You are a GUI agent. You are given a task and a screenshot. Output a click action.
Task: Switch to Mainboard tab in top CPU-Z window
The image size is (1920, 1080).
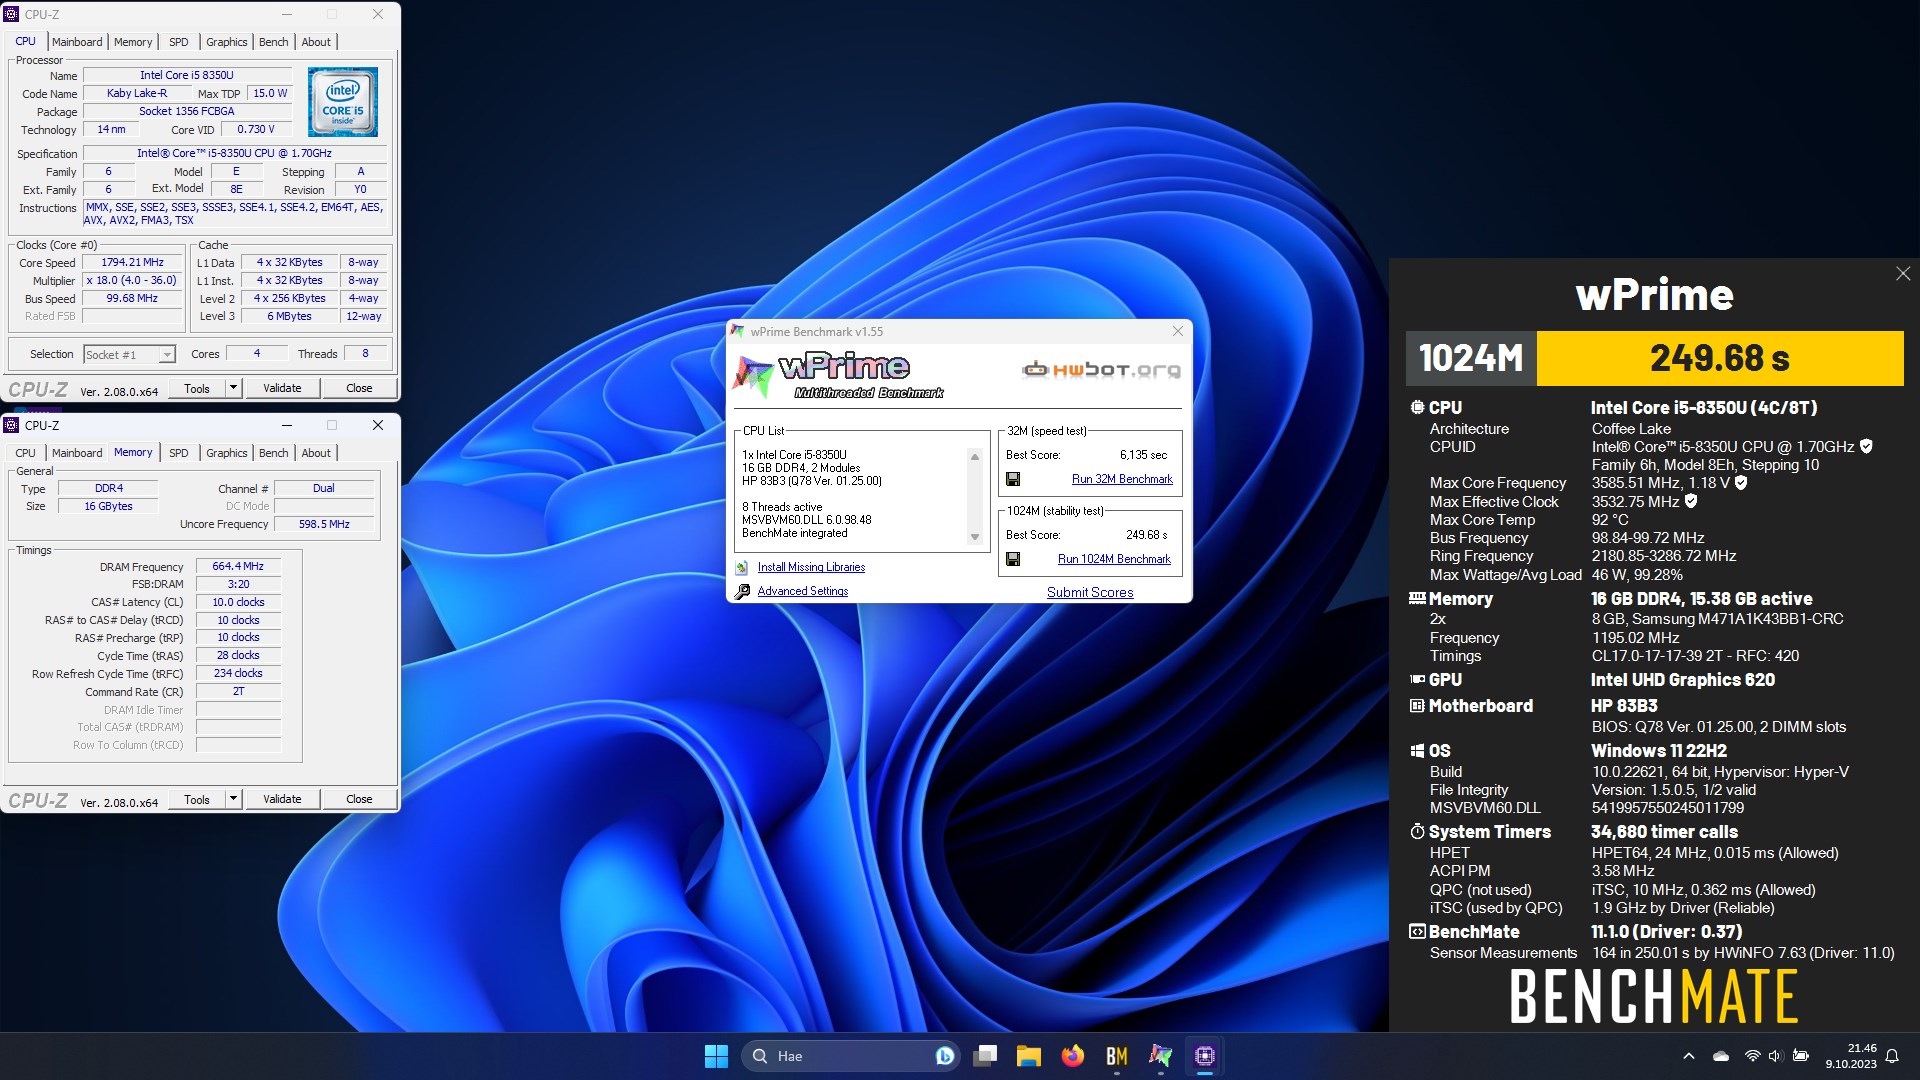[77, 42]
